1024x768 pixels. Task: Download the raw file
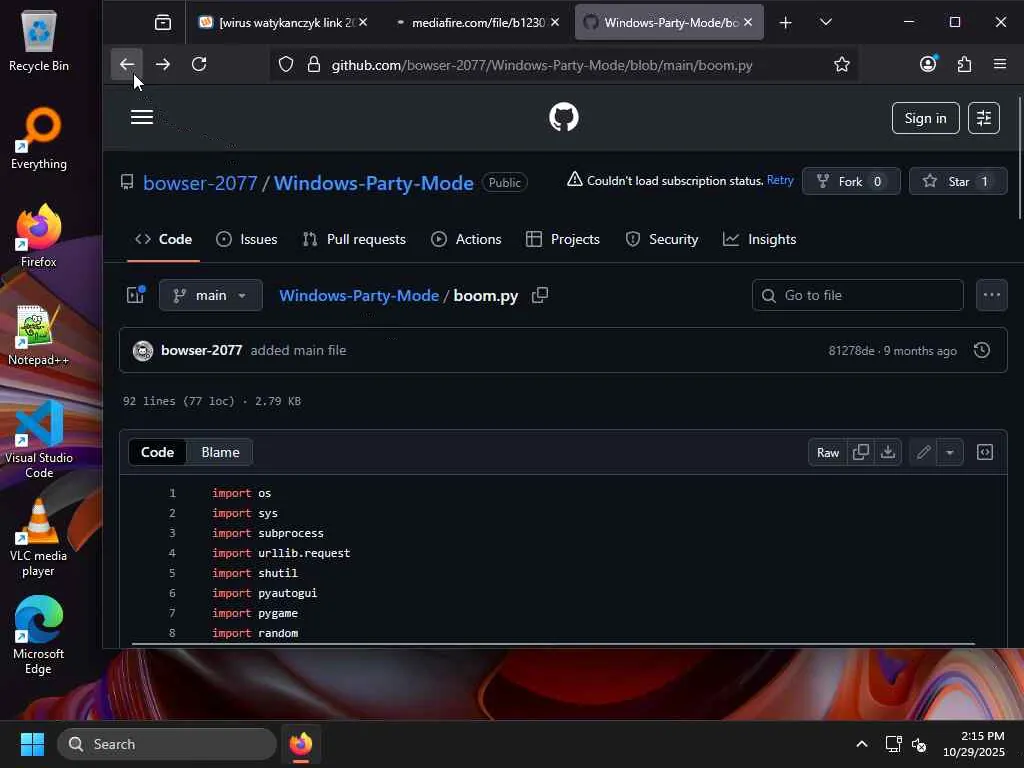888,453
